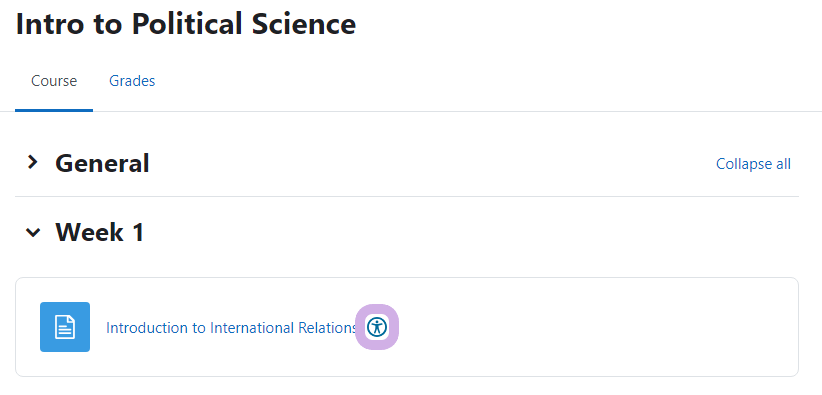The width and height of the screenshot is (822, 395).
Task: Click the white document glyph inside the blue tile
Action: coord(65,327)
